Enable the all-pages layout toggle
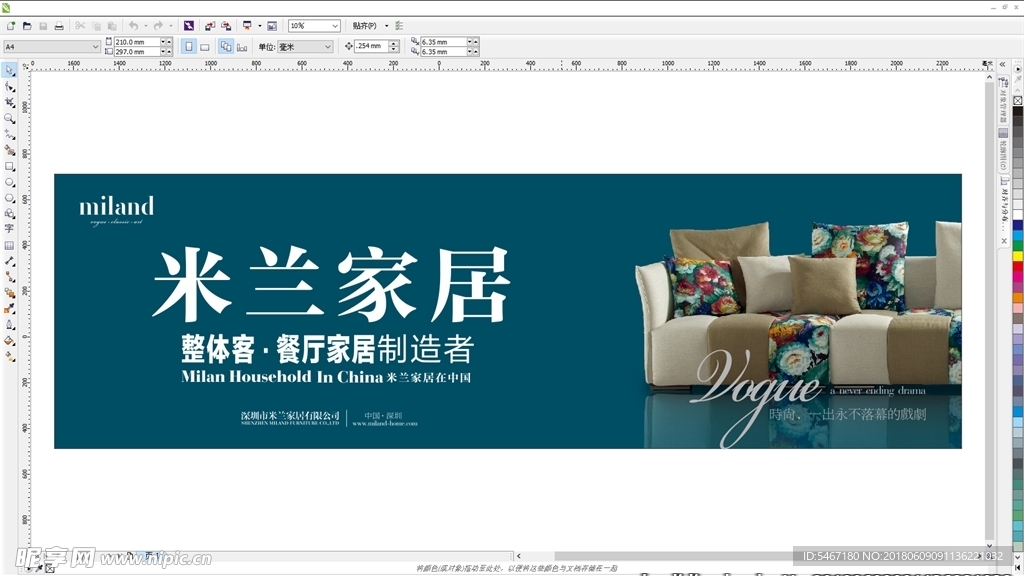The image size is (1024, 576). [x=224, y=46]
